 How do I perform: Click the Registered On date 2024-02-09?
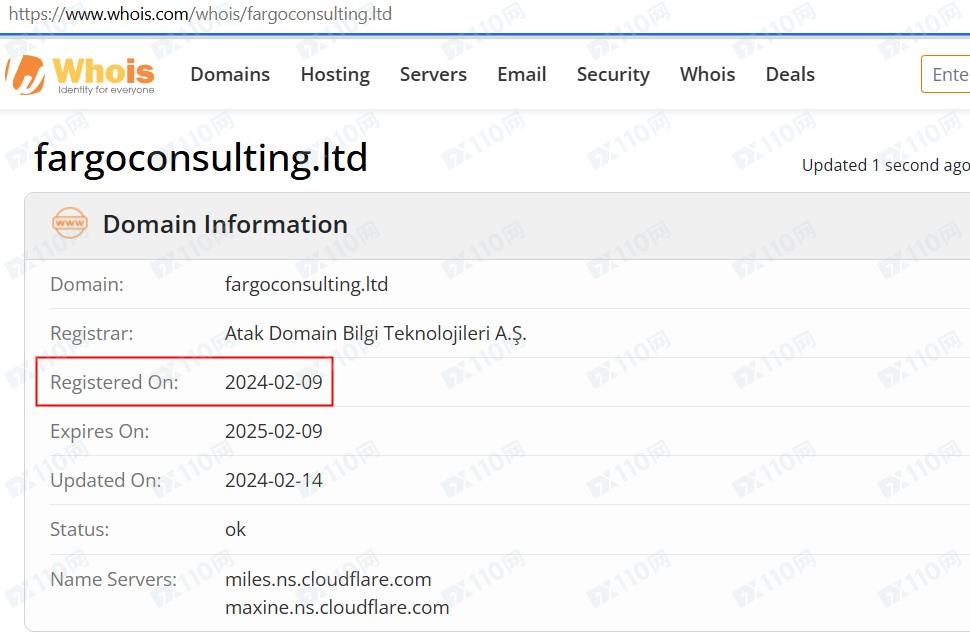(x=274, y=382)
